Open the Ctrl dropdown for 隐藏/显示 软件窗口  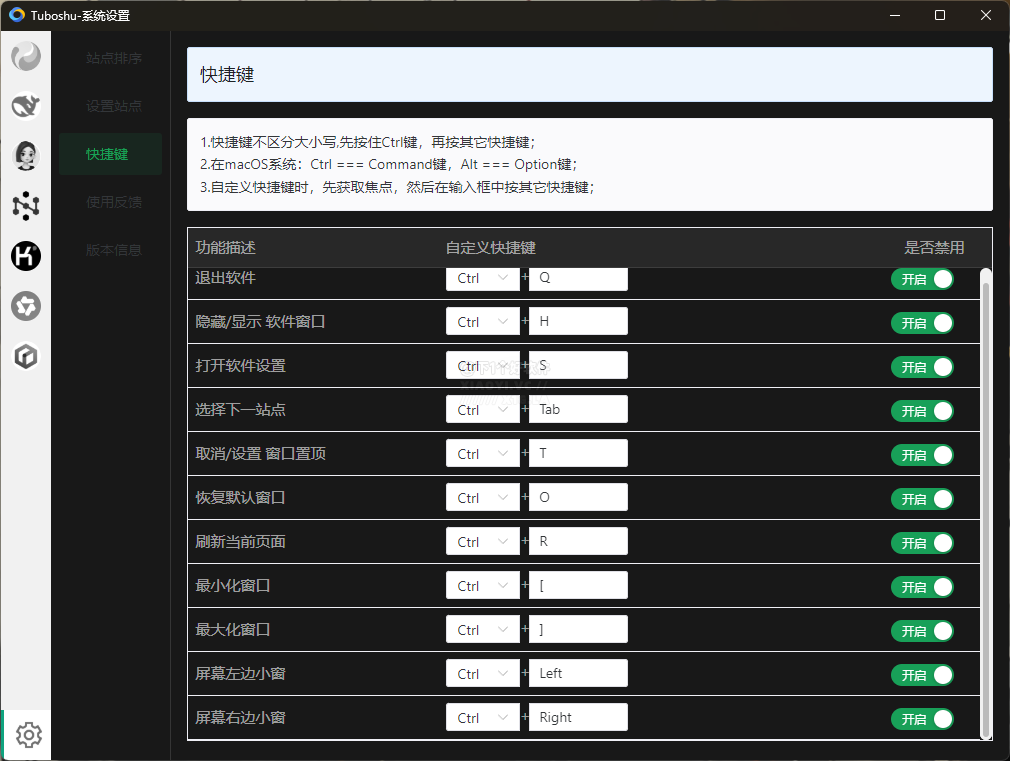tap(482, 321)
